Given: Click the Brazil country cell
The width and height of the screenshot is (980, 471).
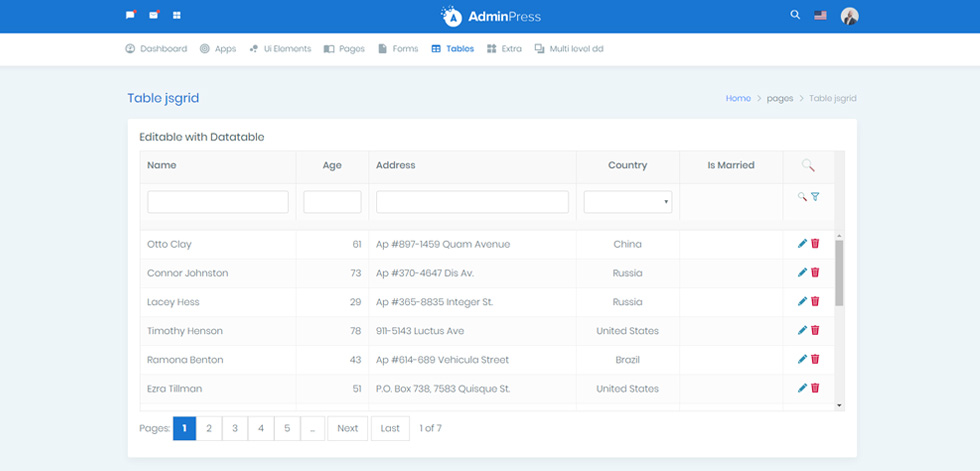Looking at the screenshot, I should click(x=628, y=360).
